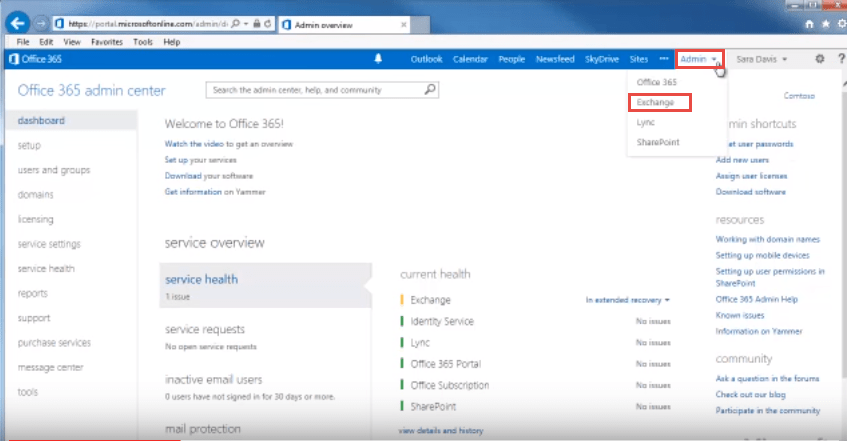Open licensing in left navigation
This screenshot has width=847, height=441.
(x=36, y=219)
